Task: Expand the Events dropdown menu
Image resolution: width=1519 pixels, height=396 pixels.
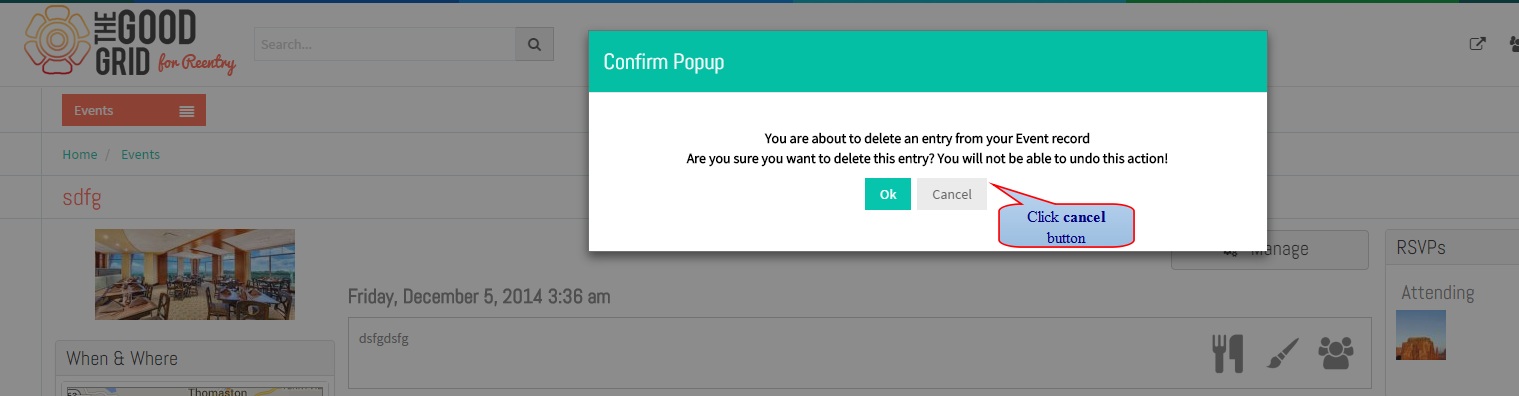Action: click(x=134, y=111)
